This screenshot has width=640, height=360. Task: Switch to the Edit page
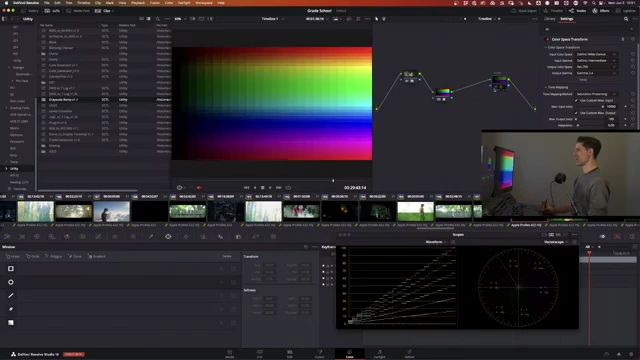click(x=289, y=354)
